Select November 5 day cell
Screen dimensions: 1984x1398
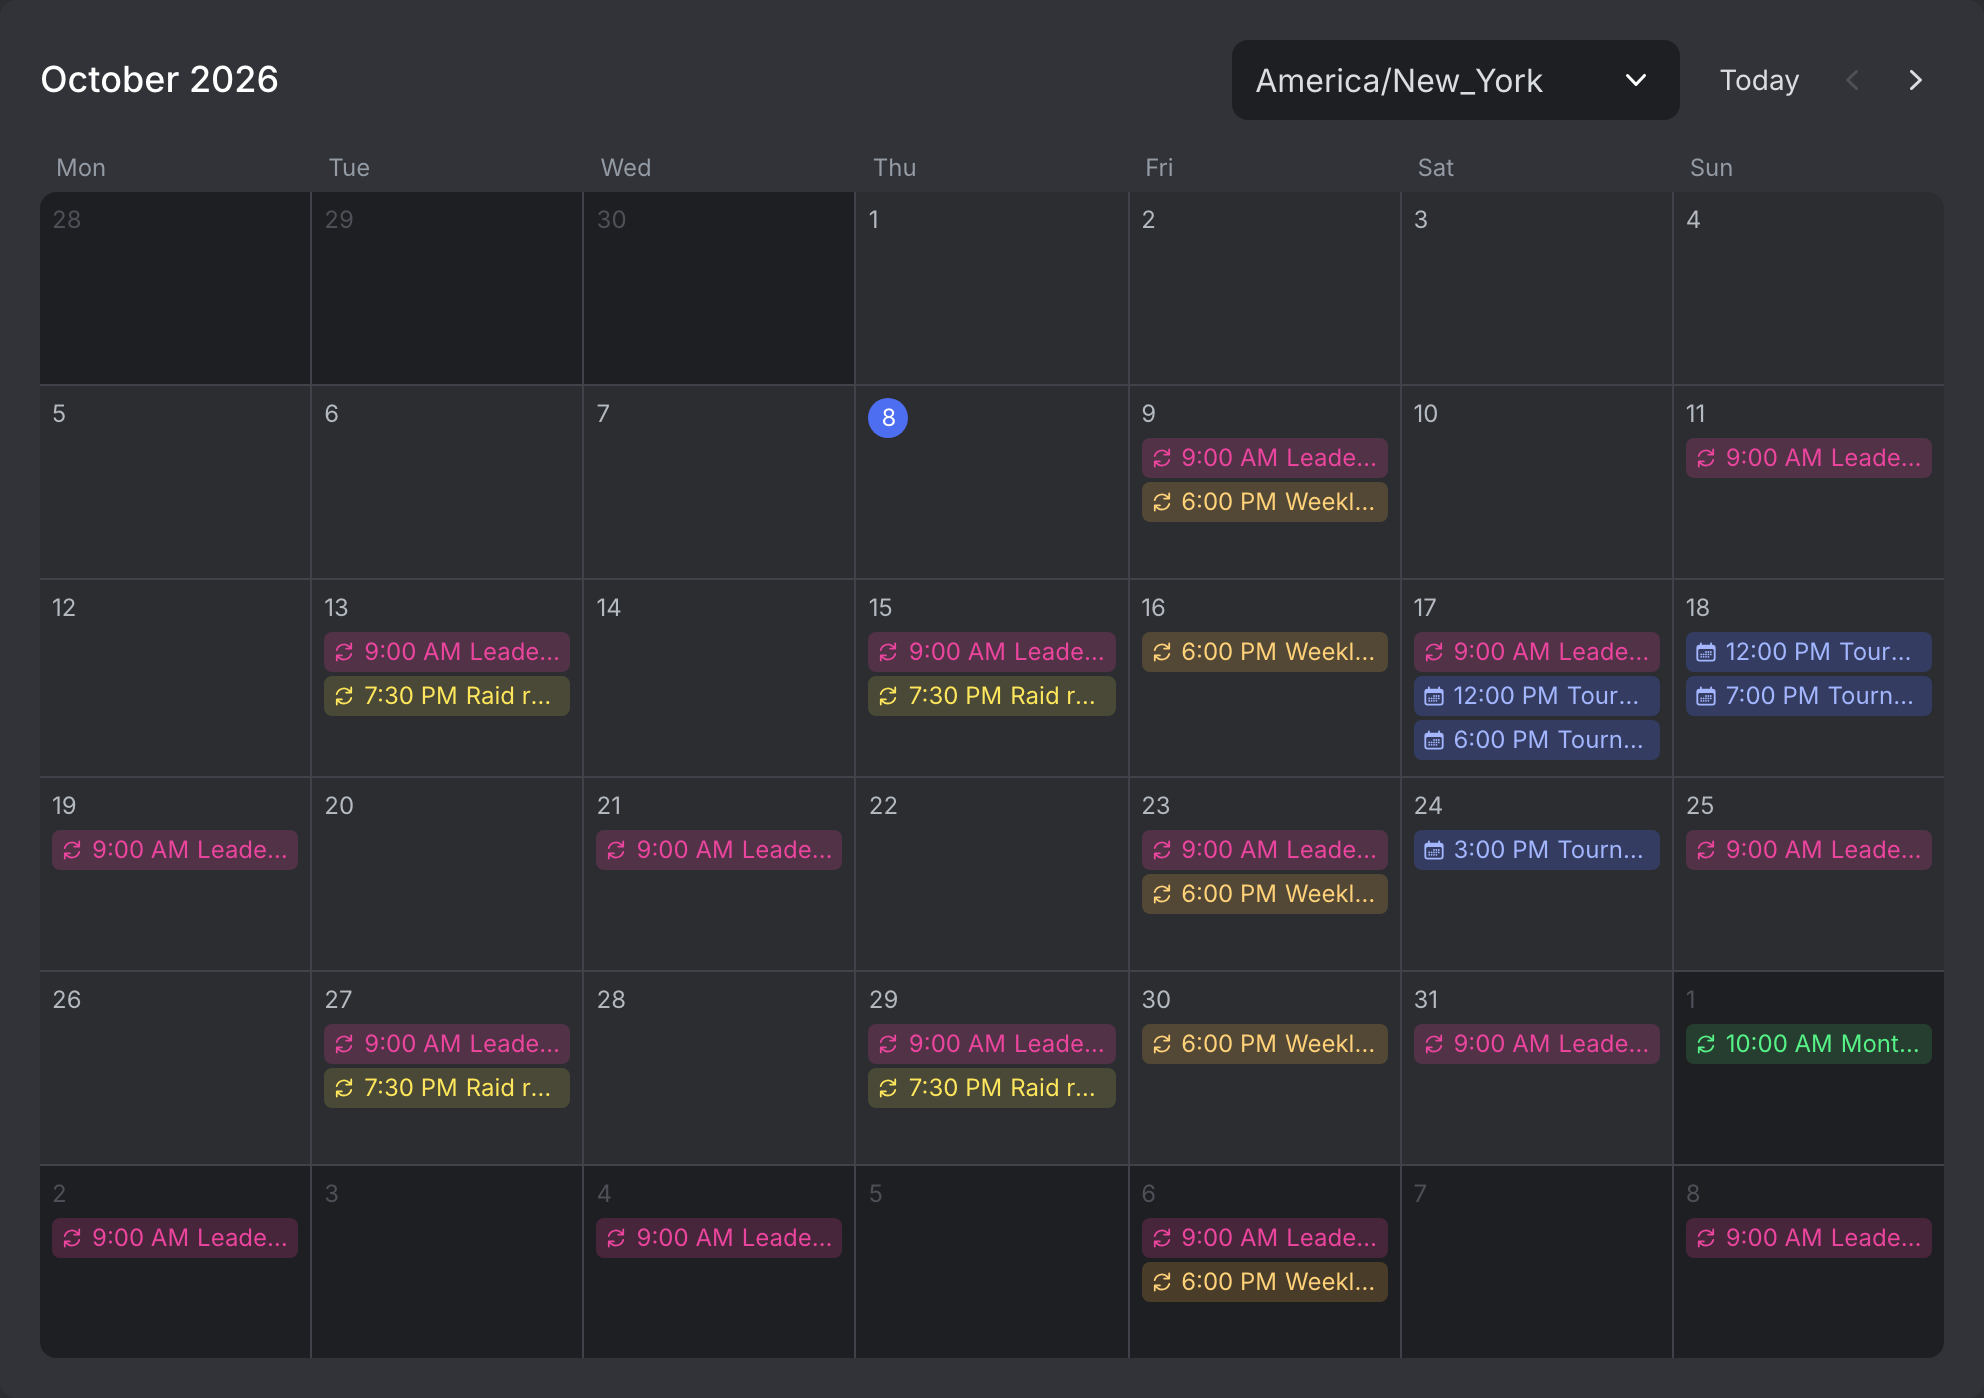[992, 1262]
